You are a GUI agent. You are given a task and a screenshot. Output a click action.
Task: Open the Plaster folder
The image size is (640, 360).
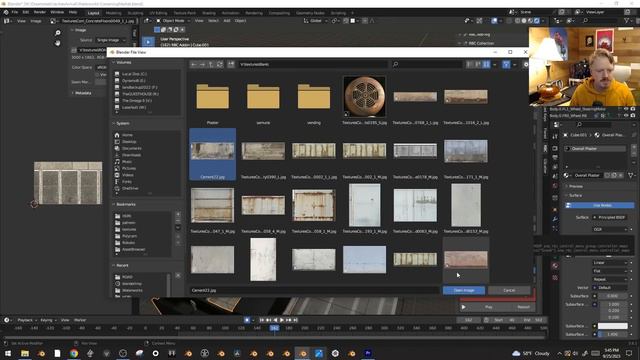click(x=213, y=97)
